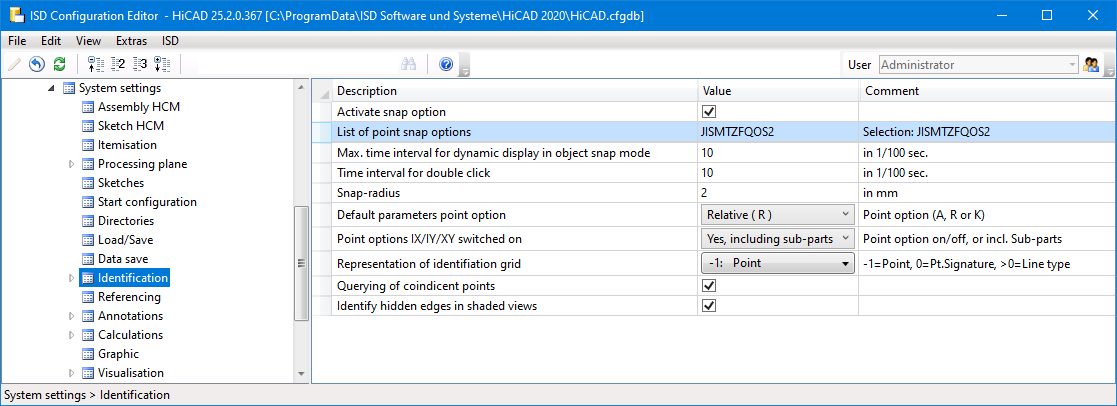The height and width of the screenshot is (406, 1117).
Task: Click the tree panel vertical scrollbar thumb
Action: (301, 263)
